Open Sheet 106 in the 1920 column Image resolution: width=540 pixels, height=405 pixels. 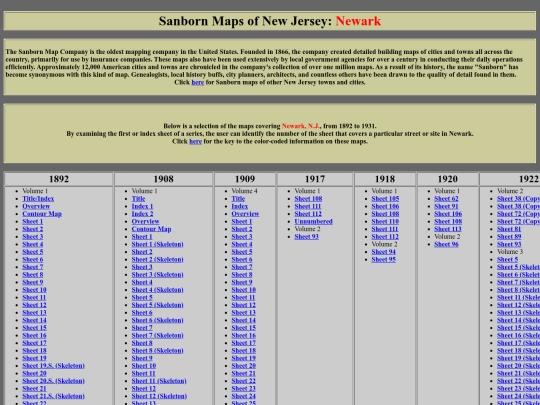coord(448,214)
